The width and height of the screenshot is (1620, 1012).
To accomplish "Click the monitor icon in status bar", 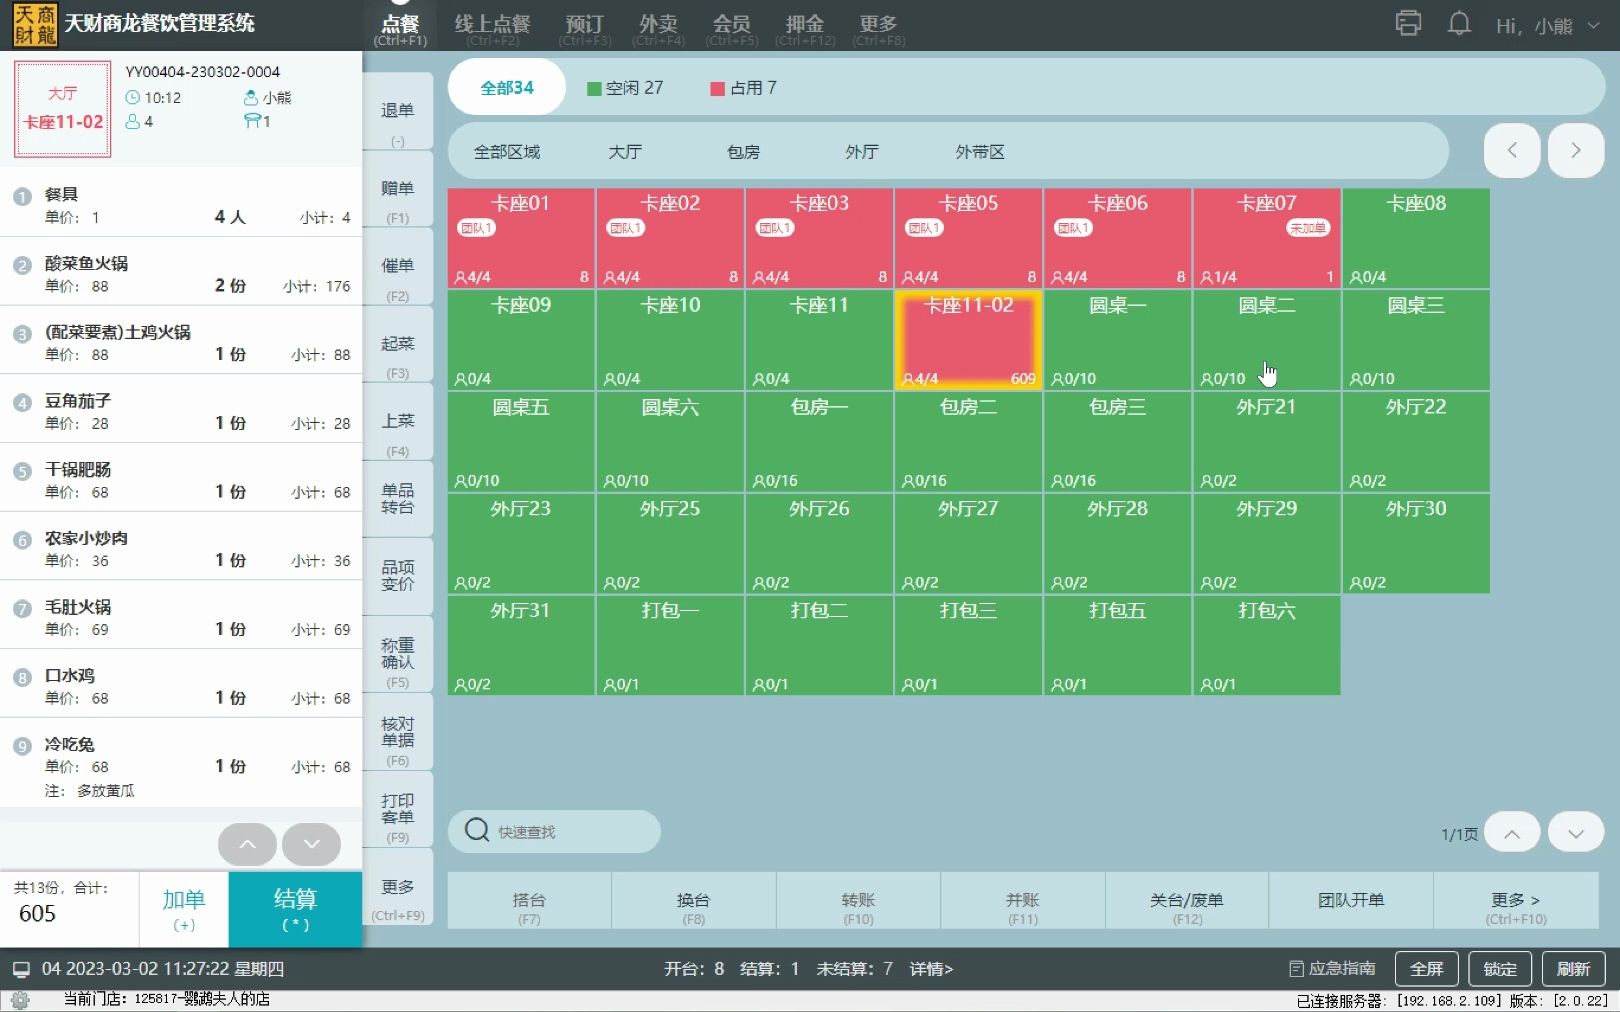I will tap(21, 969).
